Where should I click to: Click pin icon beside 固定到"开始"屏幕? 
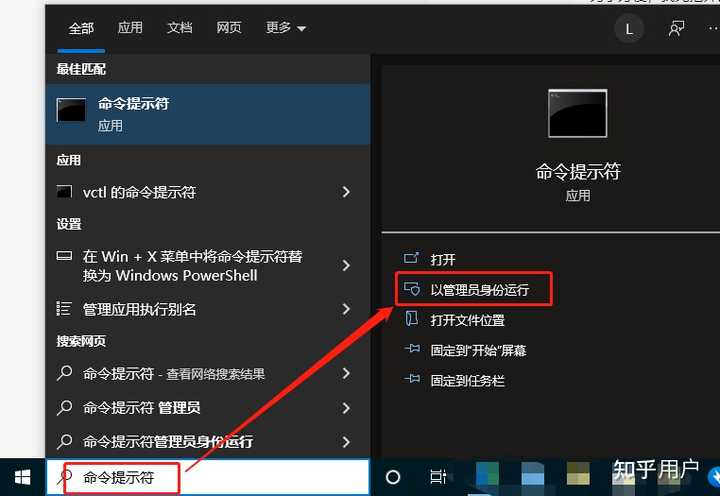pos(412,349)
